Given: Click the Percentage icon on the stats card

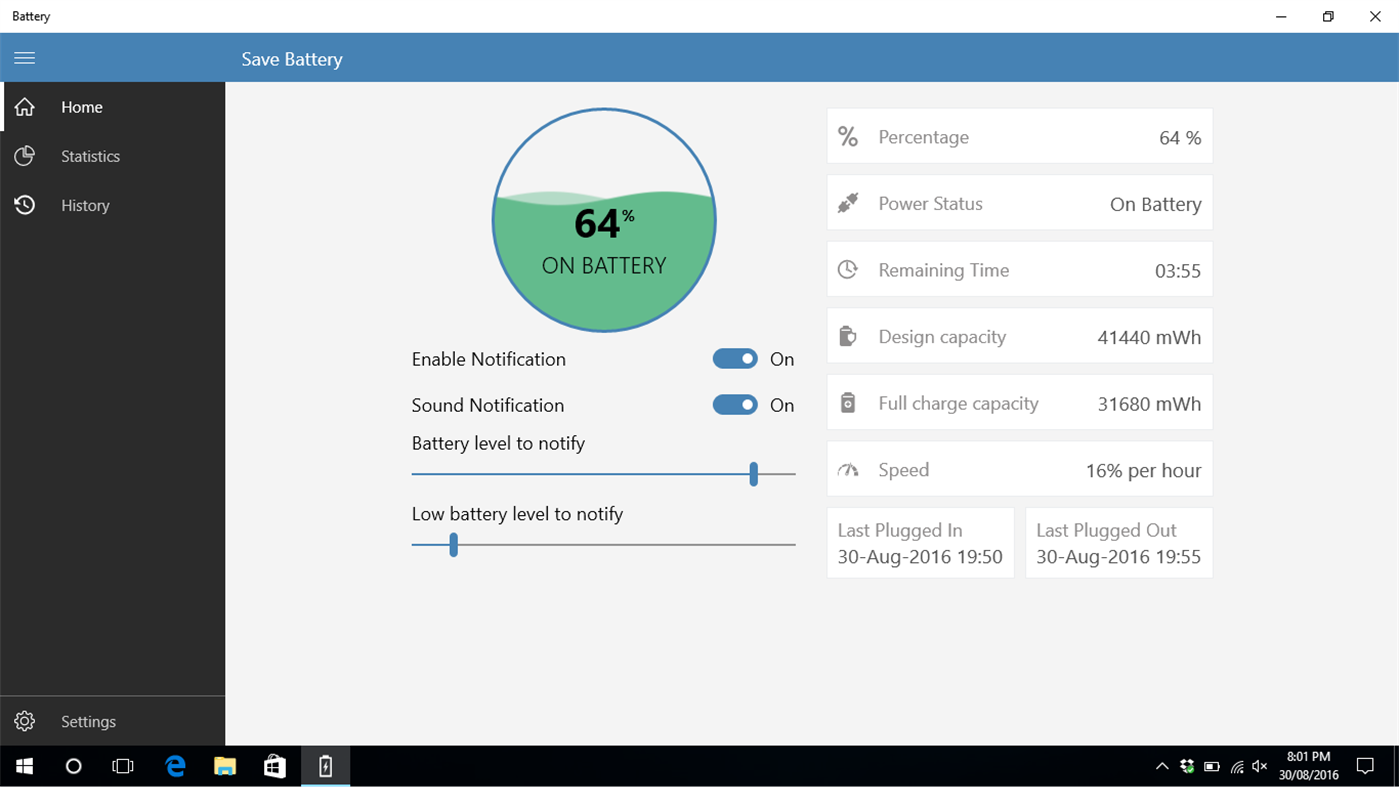Looking at the screenshot, I should click(847, 137).
